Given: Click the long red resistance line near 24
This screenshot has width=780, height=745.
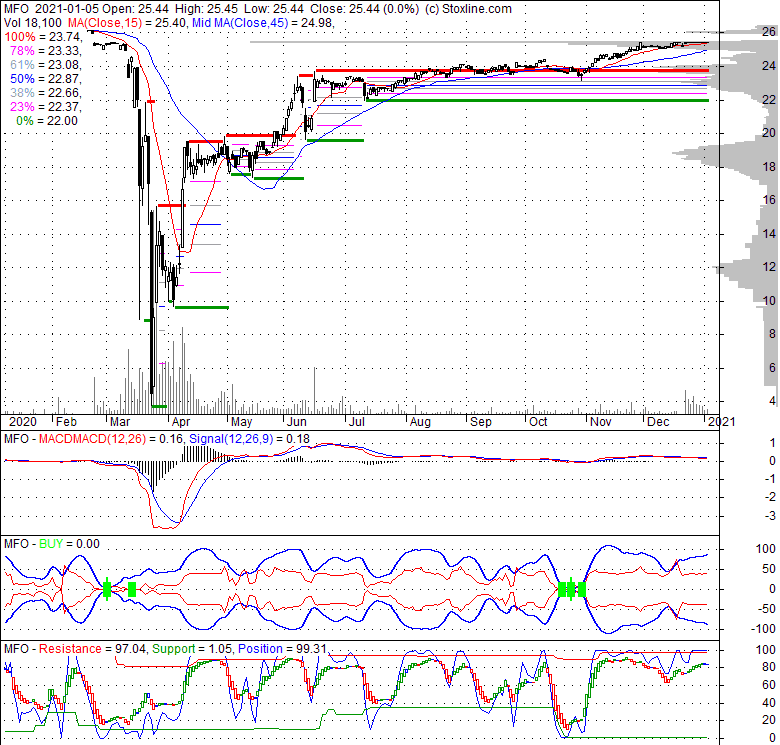Looking at the screenshot, I should (x=512, y=70).
